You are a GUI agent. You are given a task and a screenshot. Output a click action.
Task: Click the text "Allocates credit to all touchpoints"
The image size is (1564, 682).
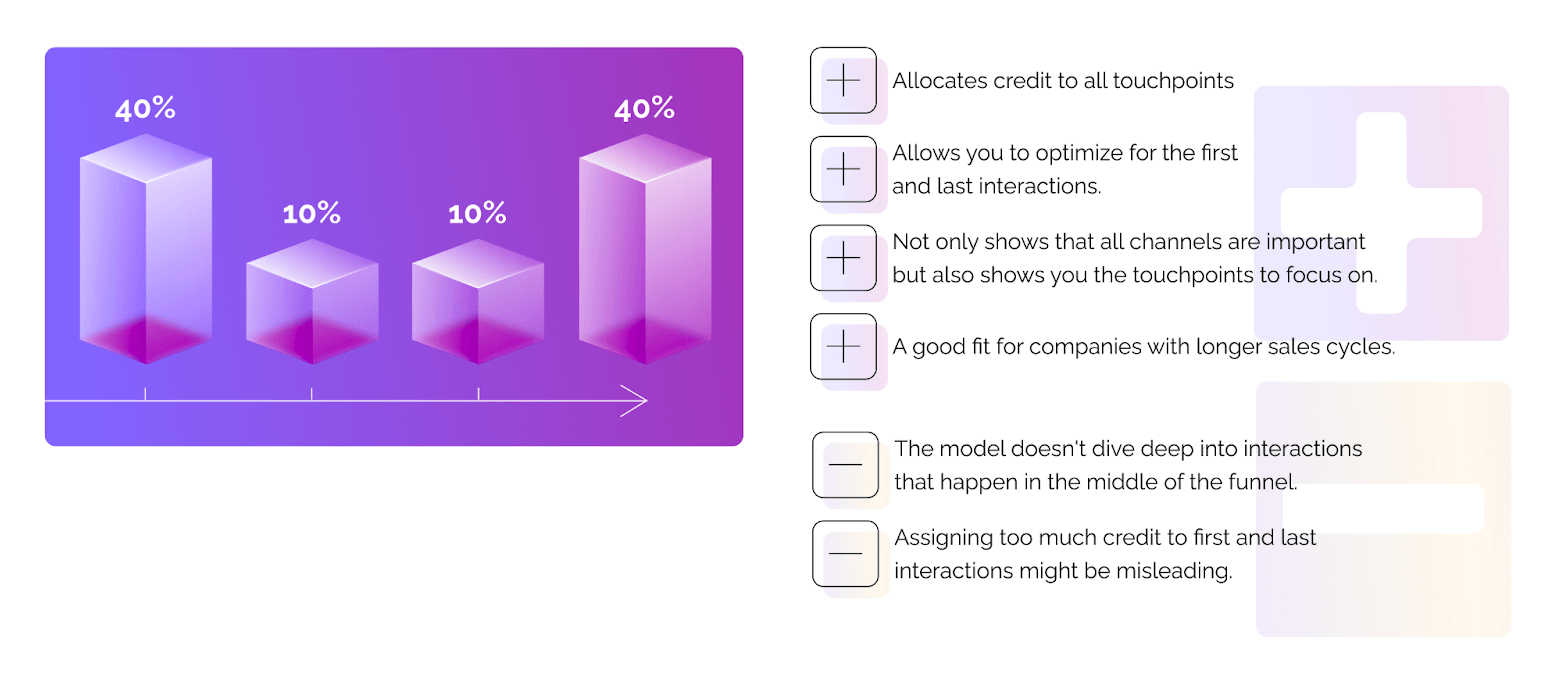click(1062, 81)
